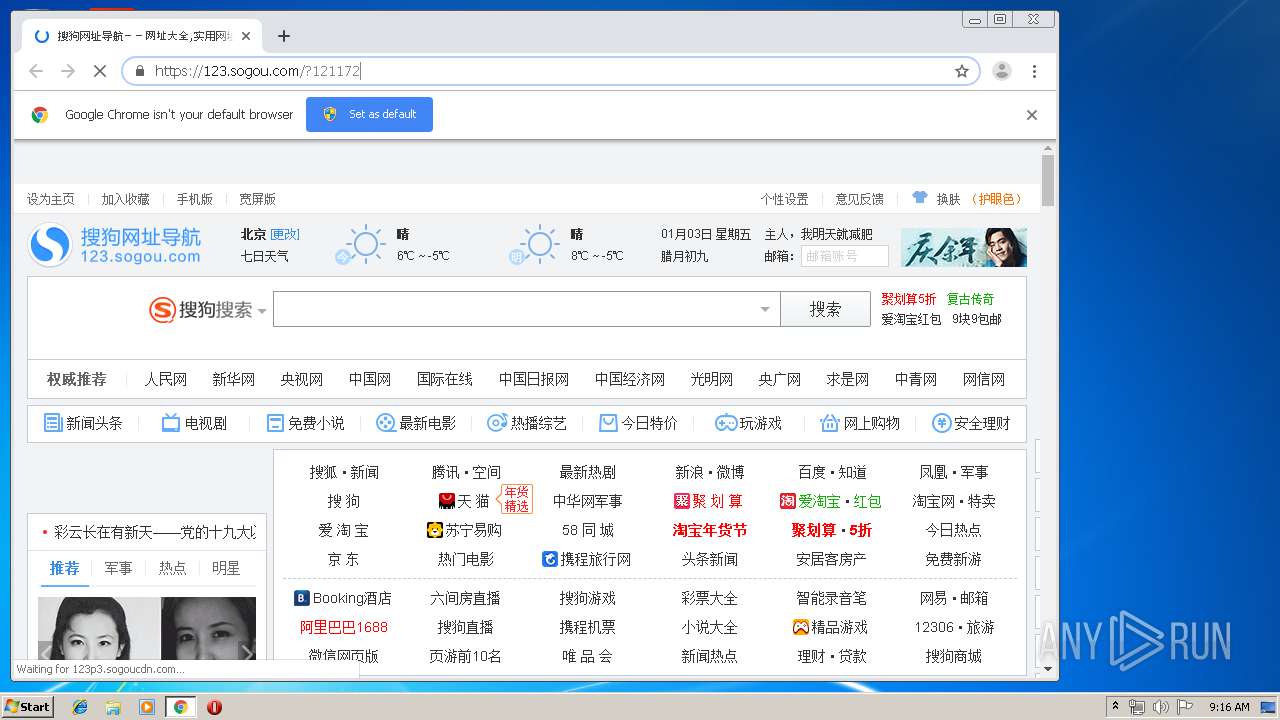Click 热播综艺 icon

coord(497,423)
